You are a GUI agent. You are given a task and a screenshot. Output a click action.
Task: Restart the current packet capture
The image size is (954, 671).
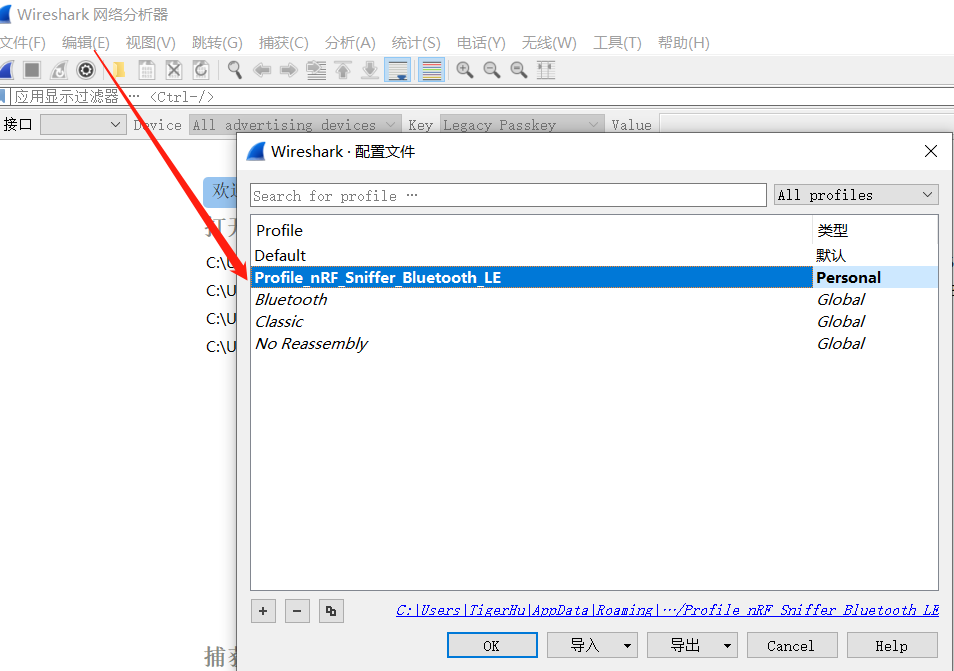59,70
